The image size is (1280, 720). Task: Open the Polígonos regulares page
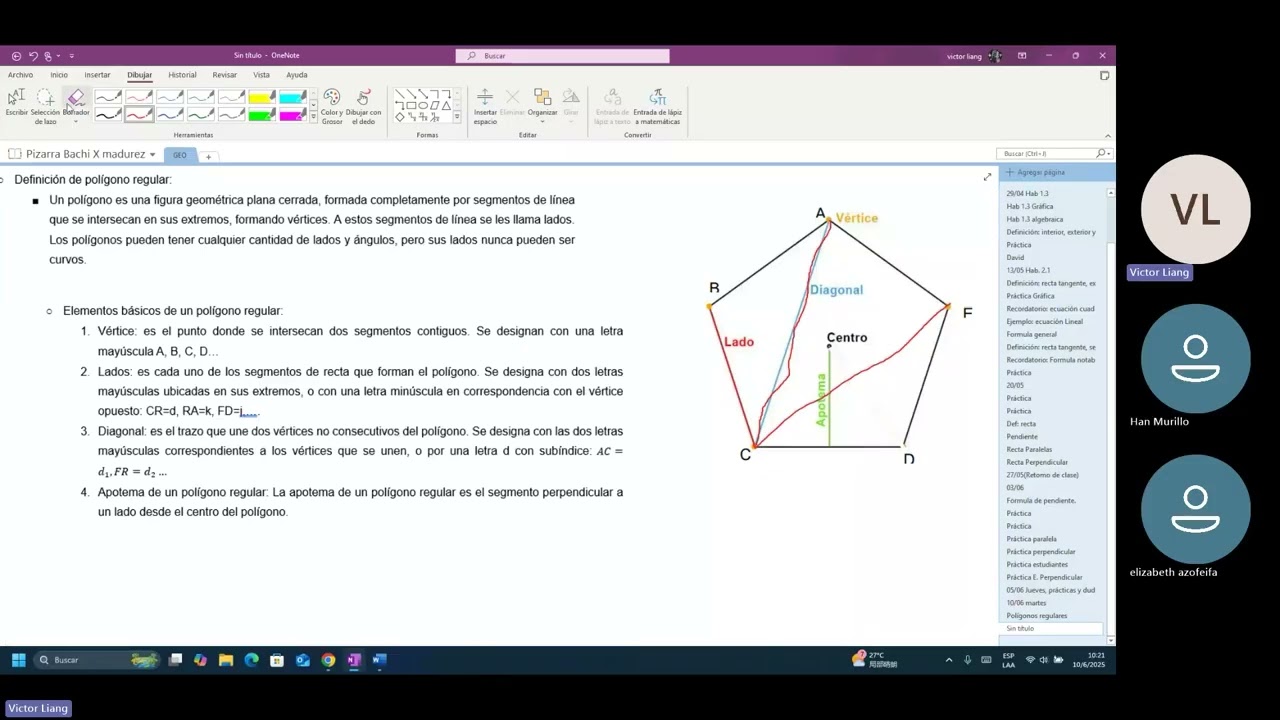tap(1037, 616)
